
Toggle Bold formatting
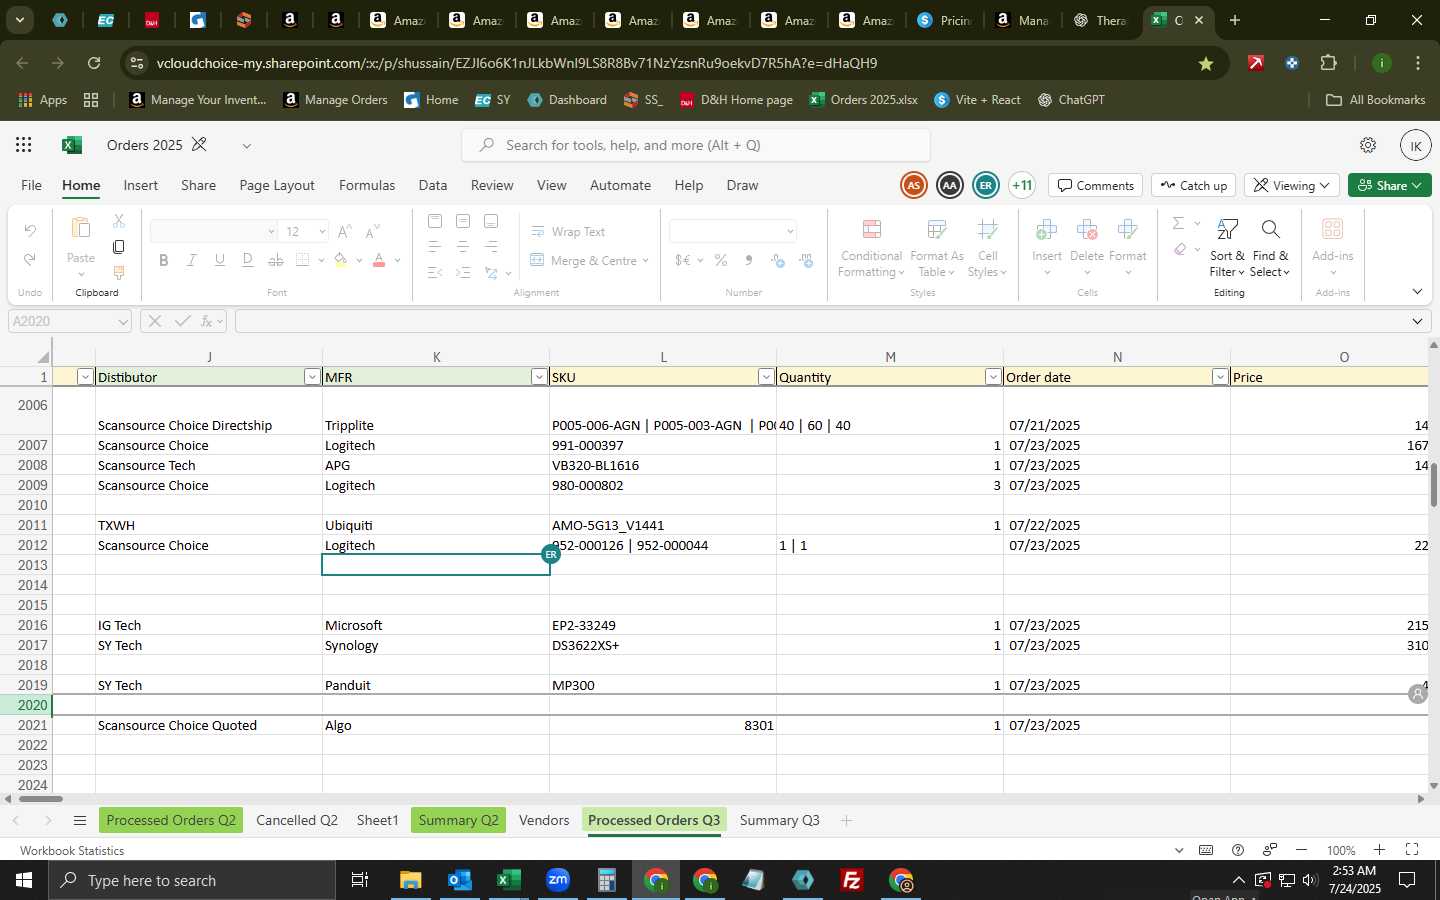[164, 260]
